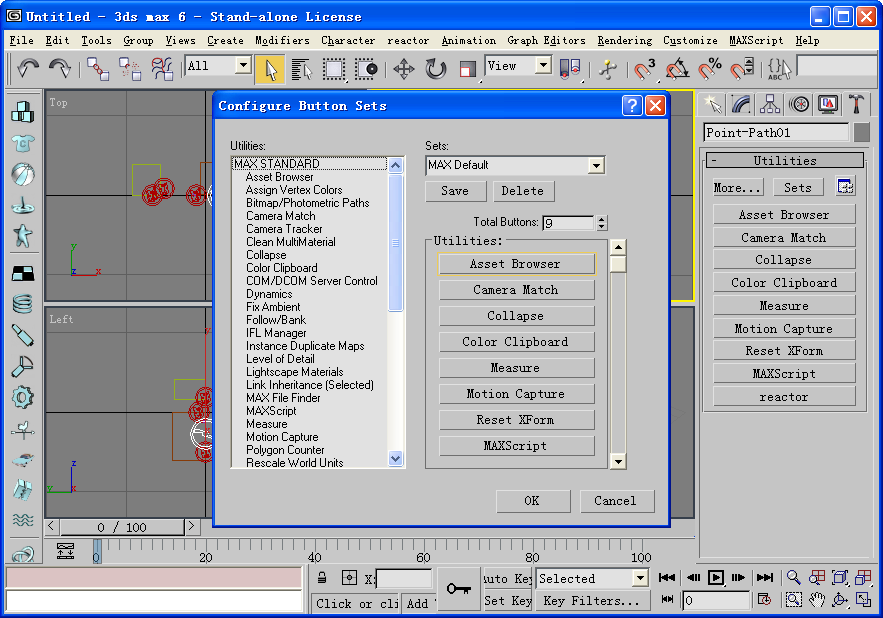The image size is (883, 618).
Task: Choose the Select and Scale tool
Action: [x=467, y=69]
